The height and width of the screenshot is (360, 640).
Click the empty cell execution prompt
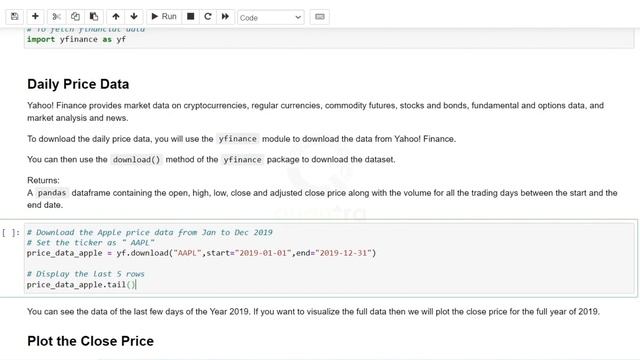11,233
